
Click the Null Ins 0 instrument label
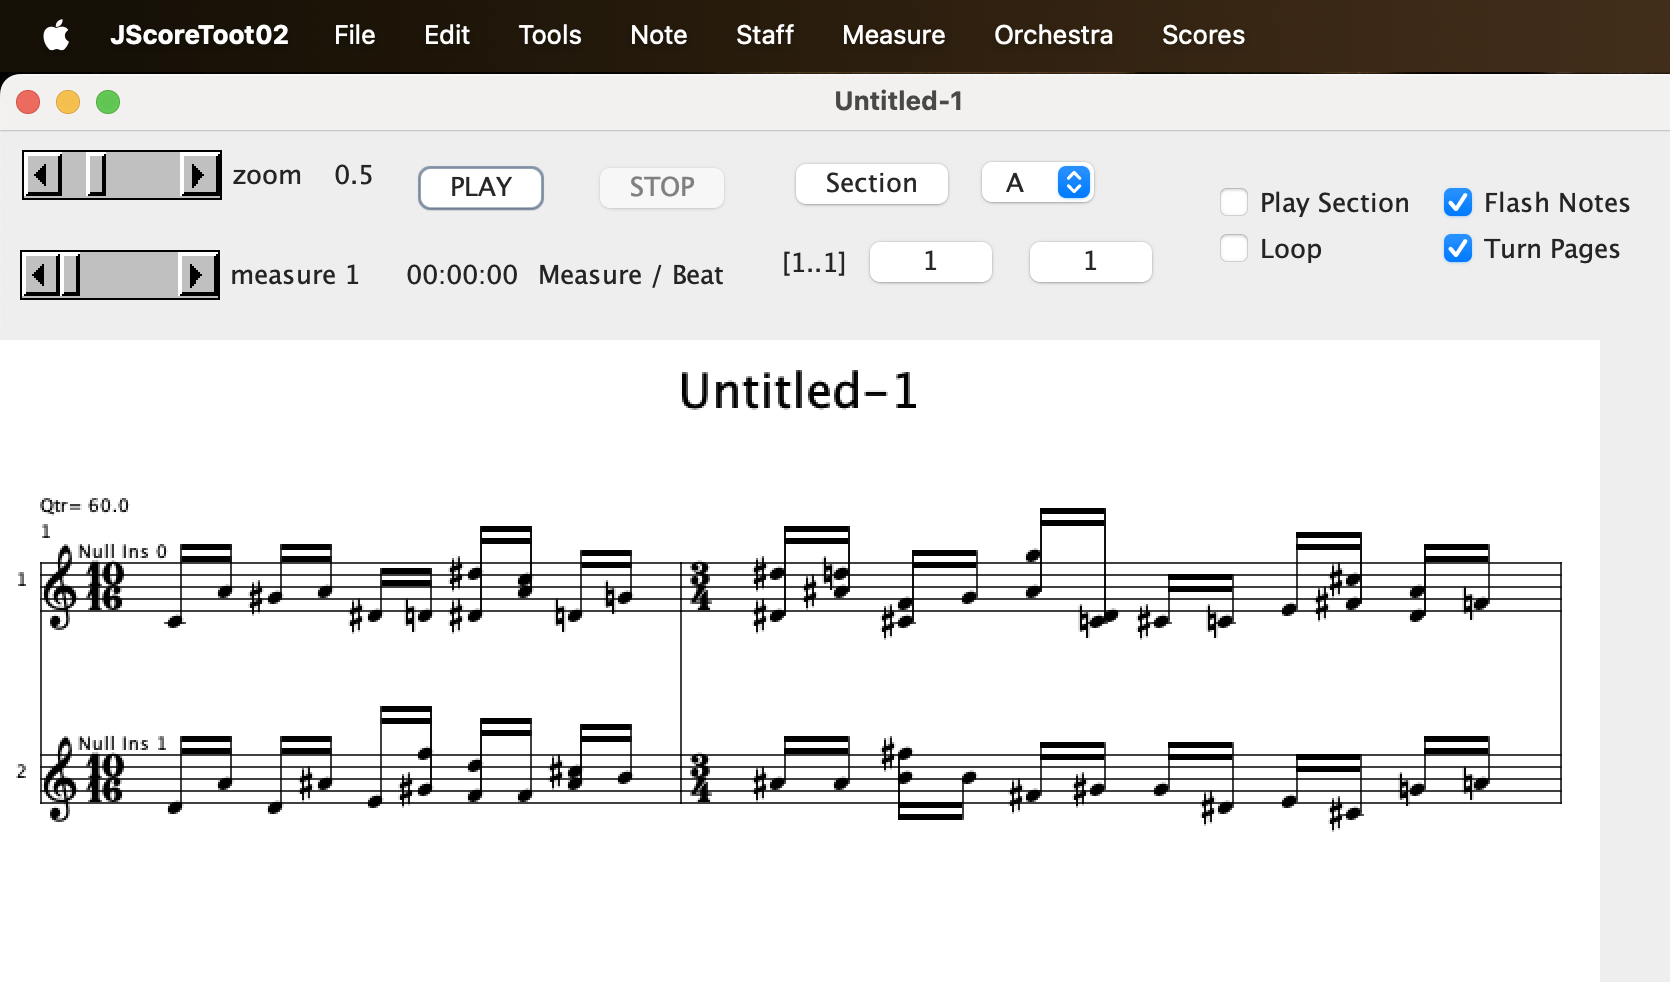click(123, 551)
